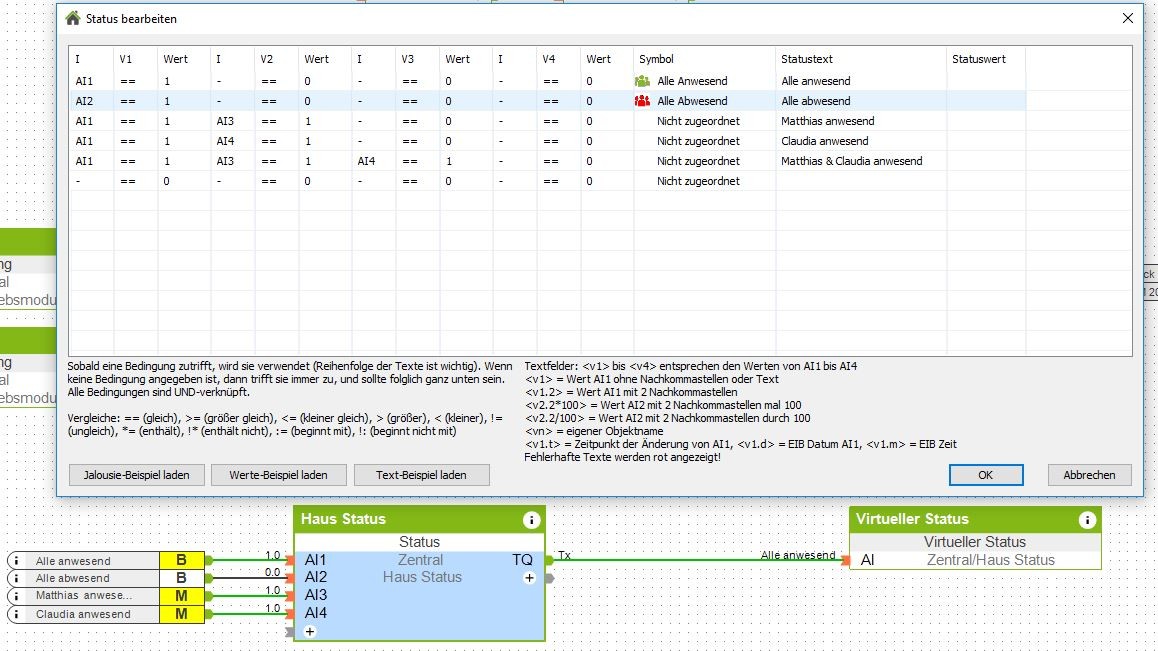This screenshot has height=651, width=1158.
Task: Click 'Zentral/Haus Status' label in Virtueller Status
Action: click(990, 560)
